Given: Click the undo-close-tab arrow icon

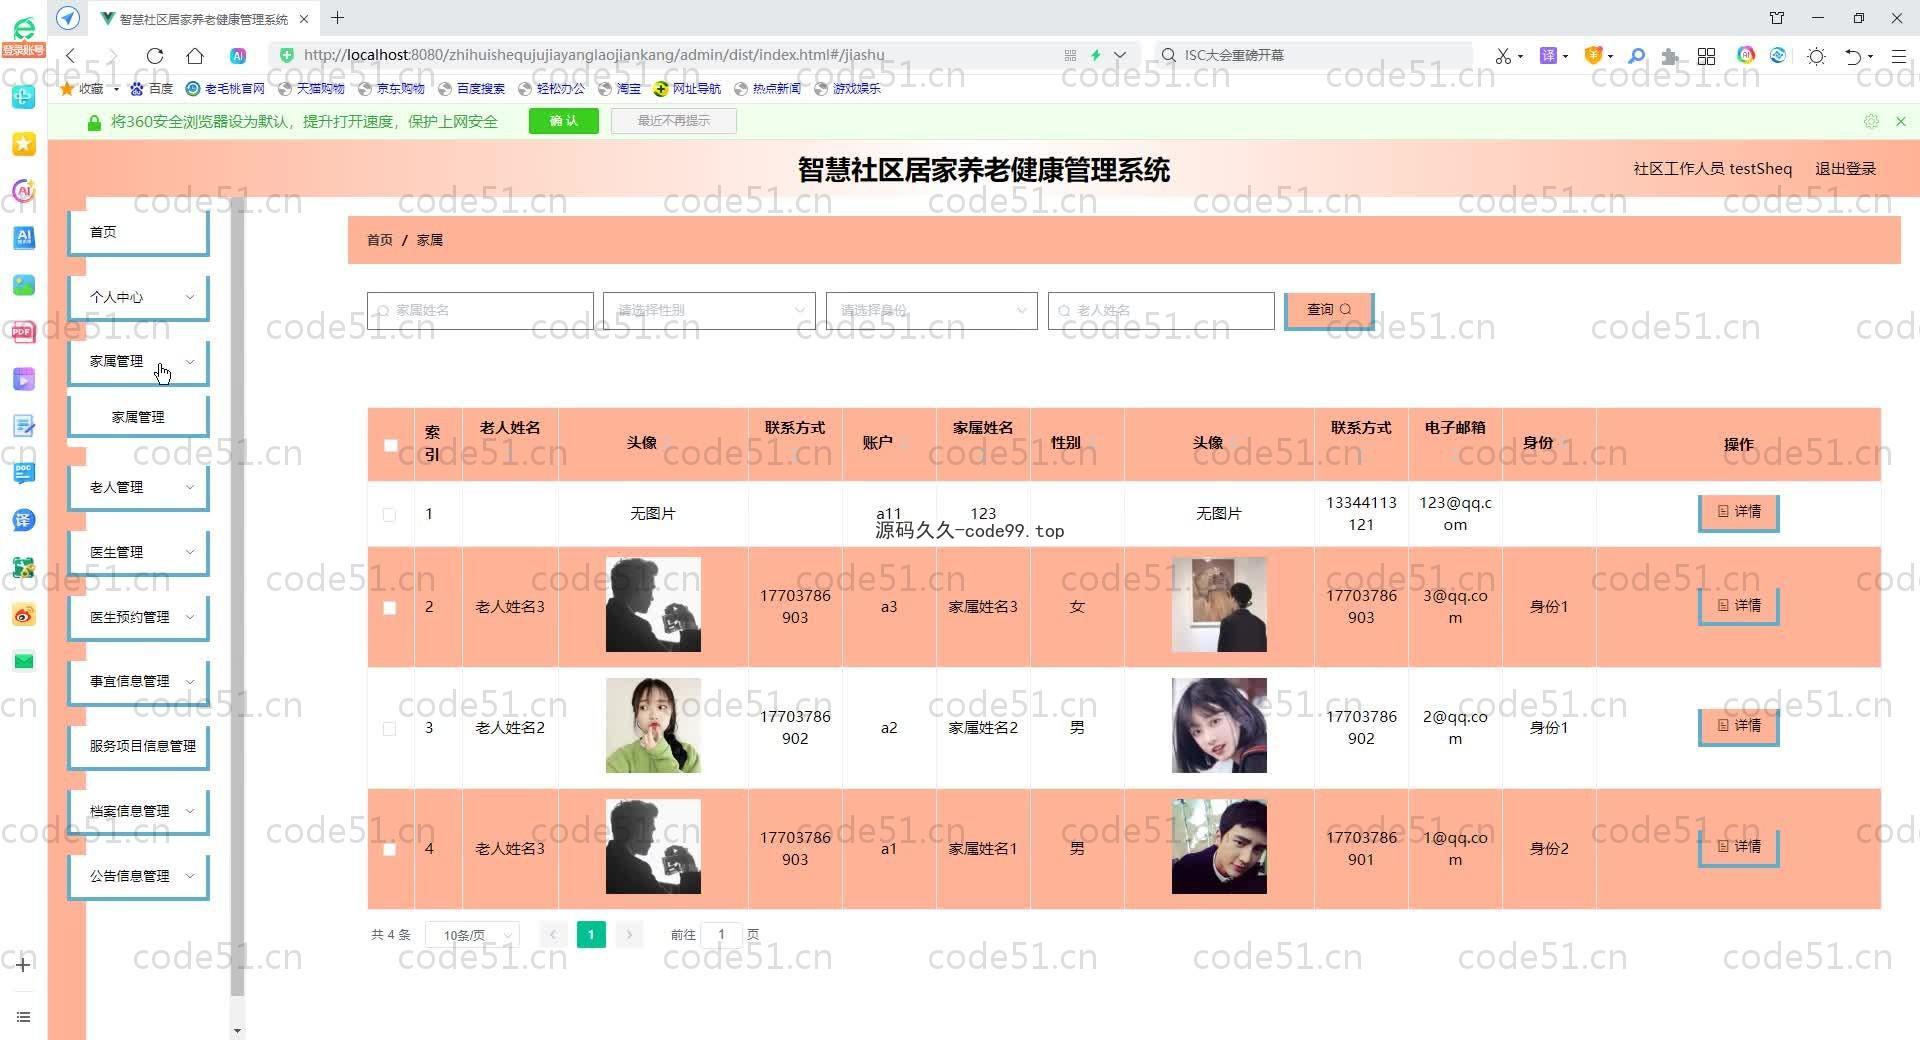Looking at the screenshot, I should [1853, 56].
